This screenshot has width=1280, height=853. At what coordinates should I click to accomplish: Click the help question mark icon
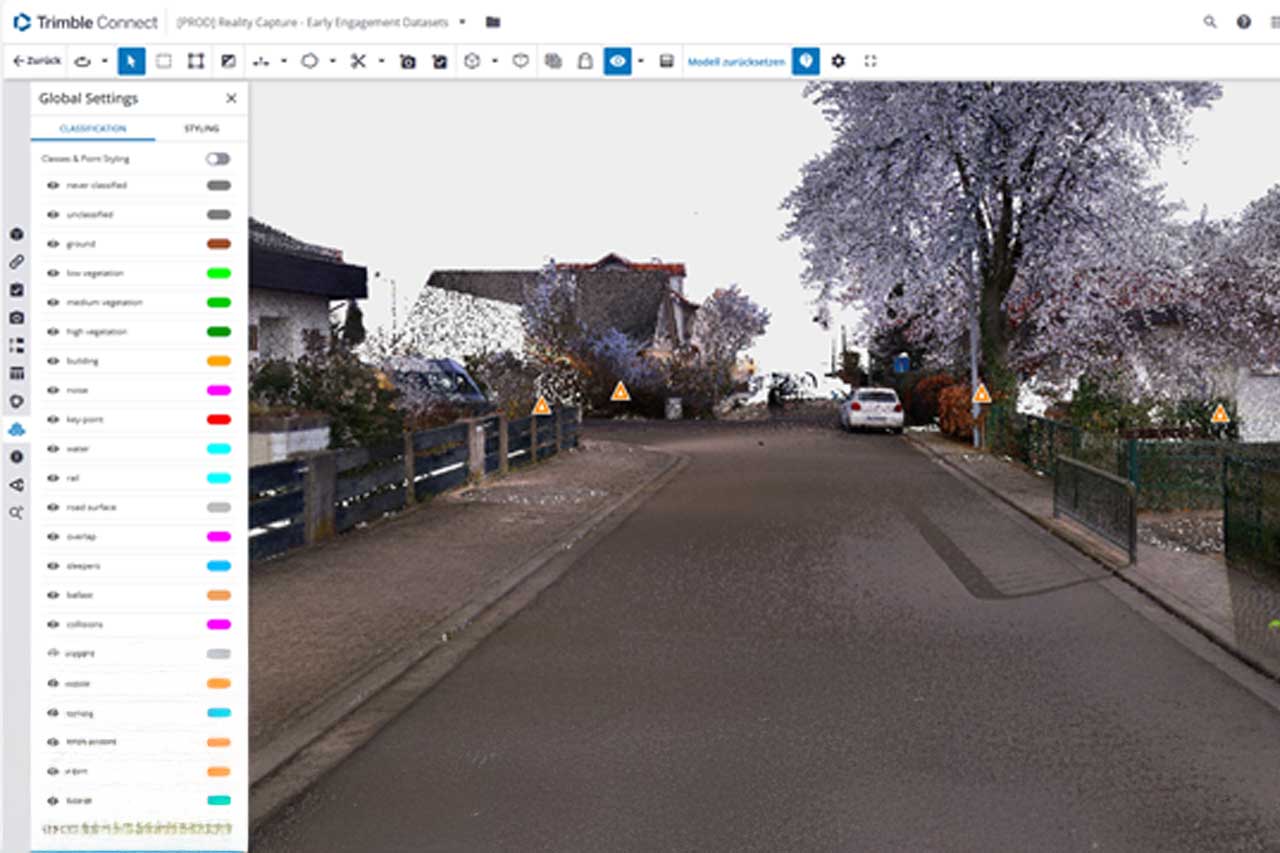(x=1243, y=22)
